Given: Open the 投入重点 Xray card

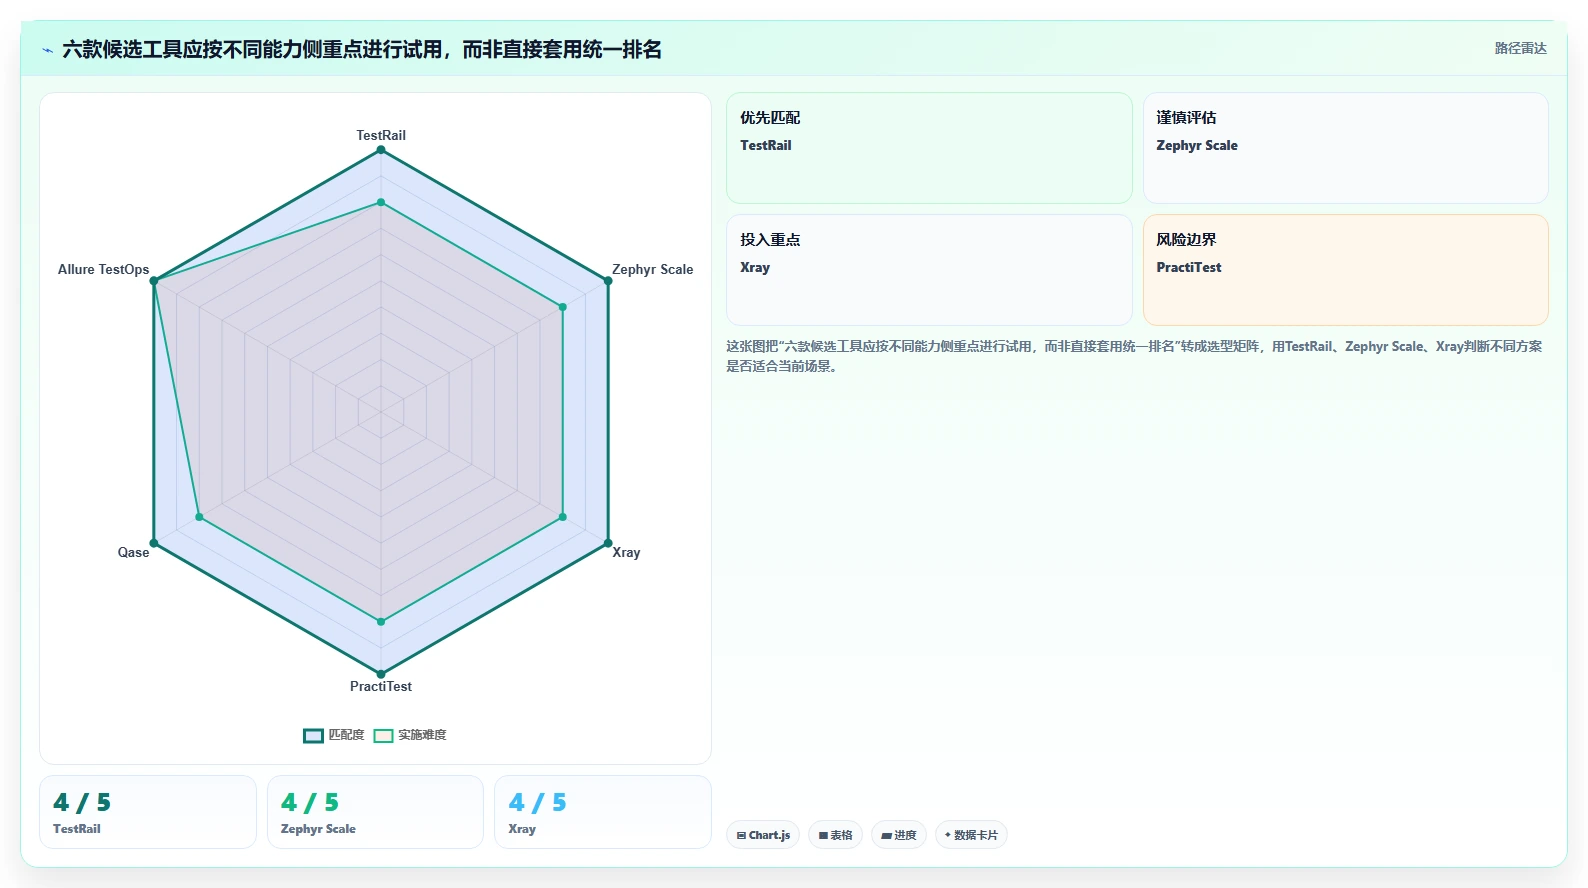Looking at the screenshot, I should pyautogui.click(x=929, y=270).
